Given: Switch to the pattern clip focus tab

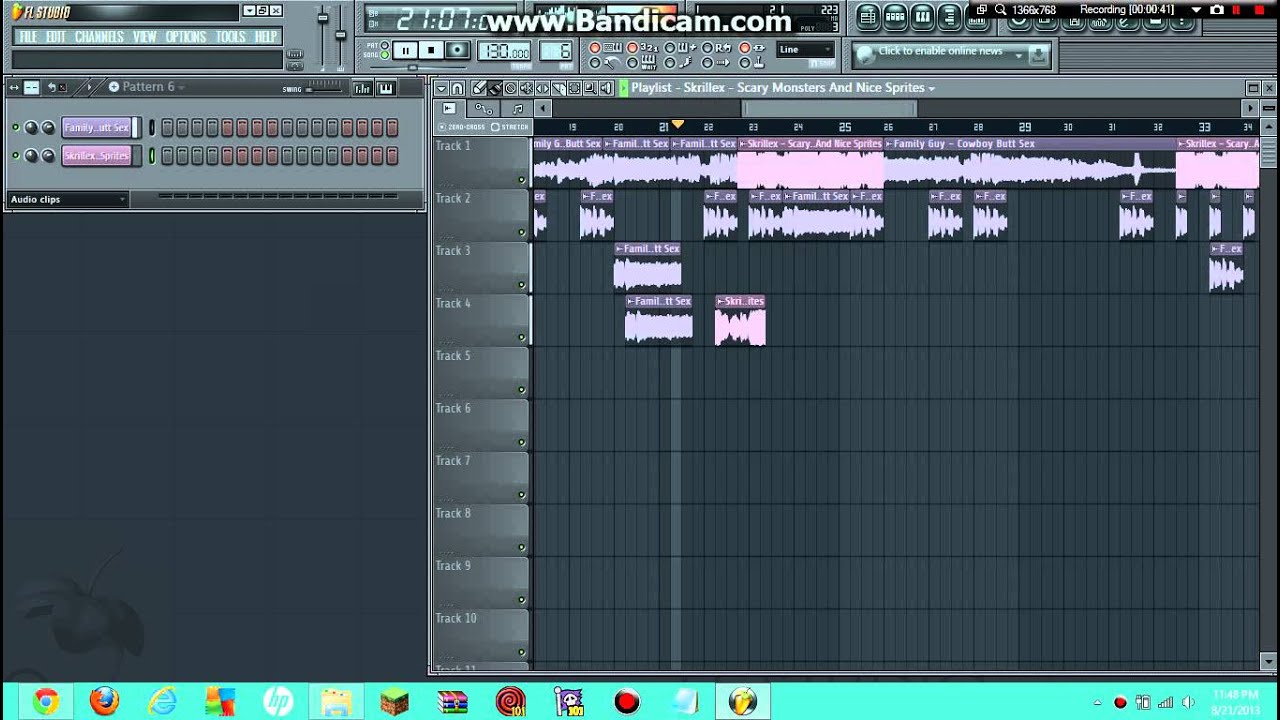Looking at the screenshot, I should pyautogui.click(x=517, y=108).
